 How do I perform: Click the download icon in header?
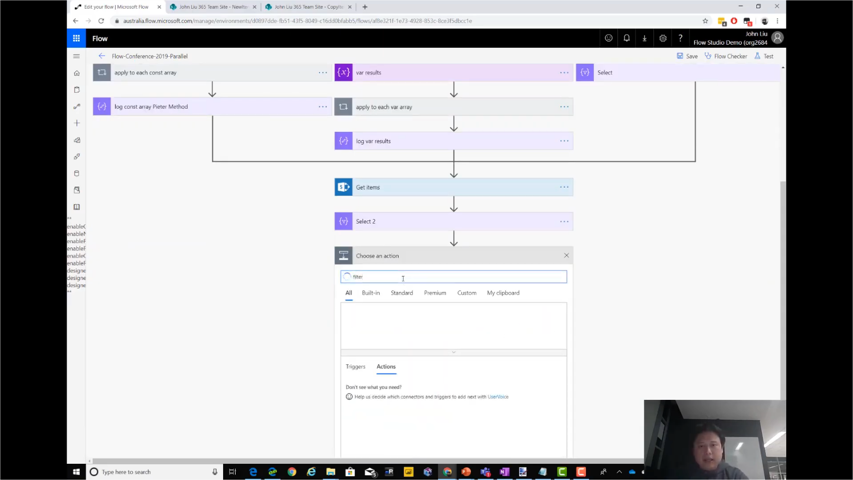[645, 38]
